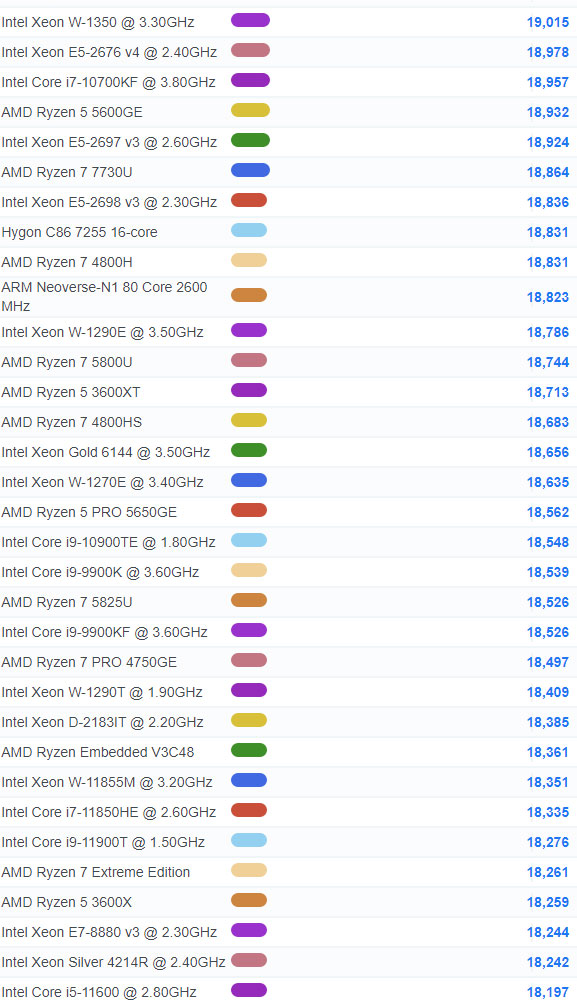Click the orange swatch beside Ryzen 7 5825U

[x=249, y=600]
